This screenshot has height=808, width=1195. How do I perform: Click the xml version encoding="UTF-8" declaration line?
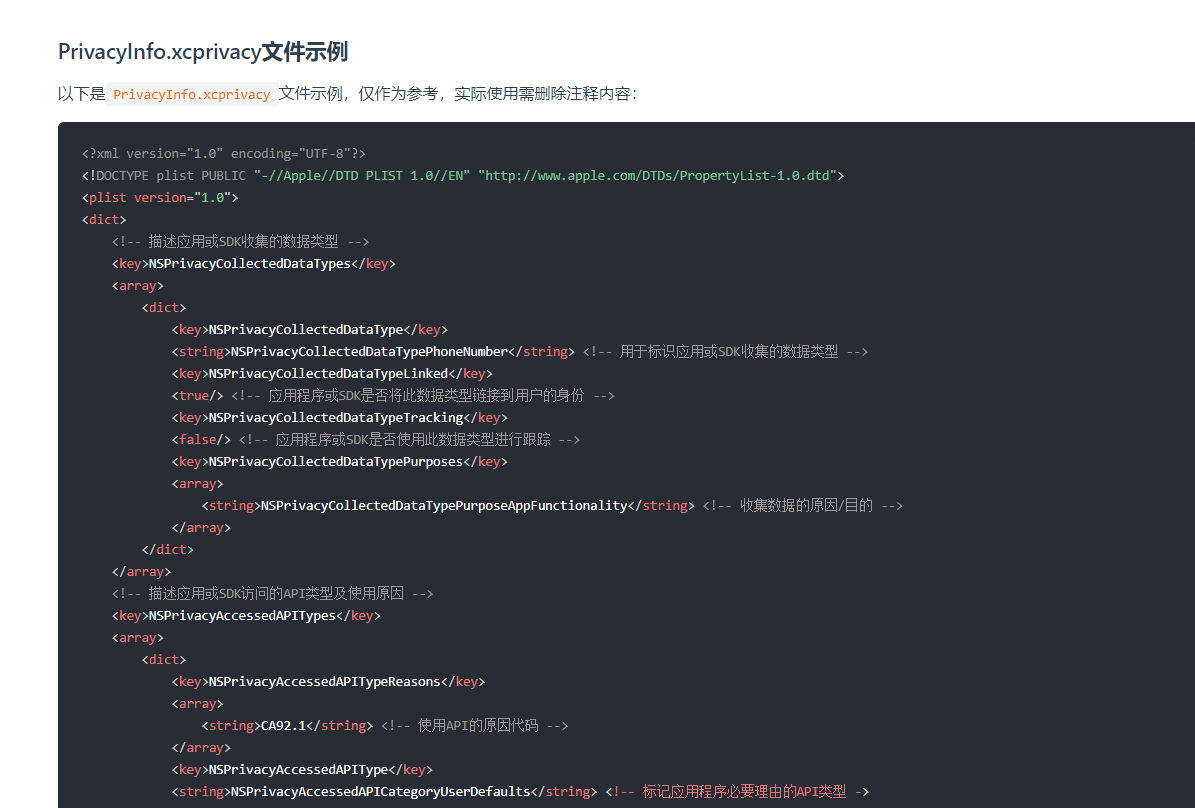tap(223, 153)
